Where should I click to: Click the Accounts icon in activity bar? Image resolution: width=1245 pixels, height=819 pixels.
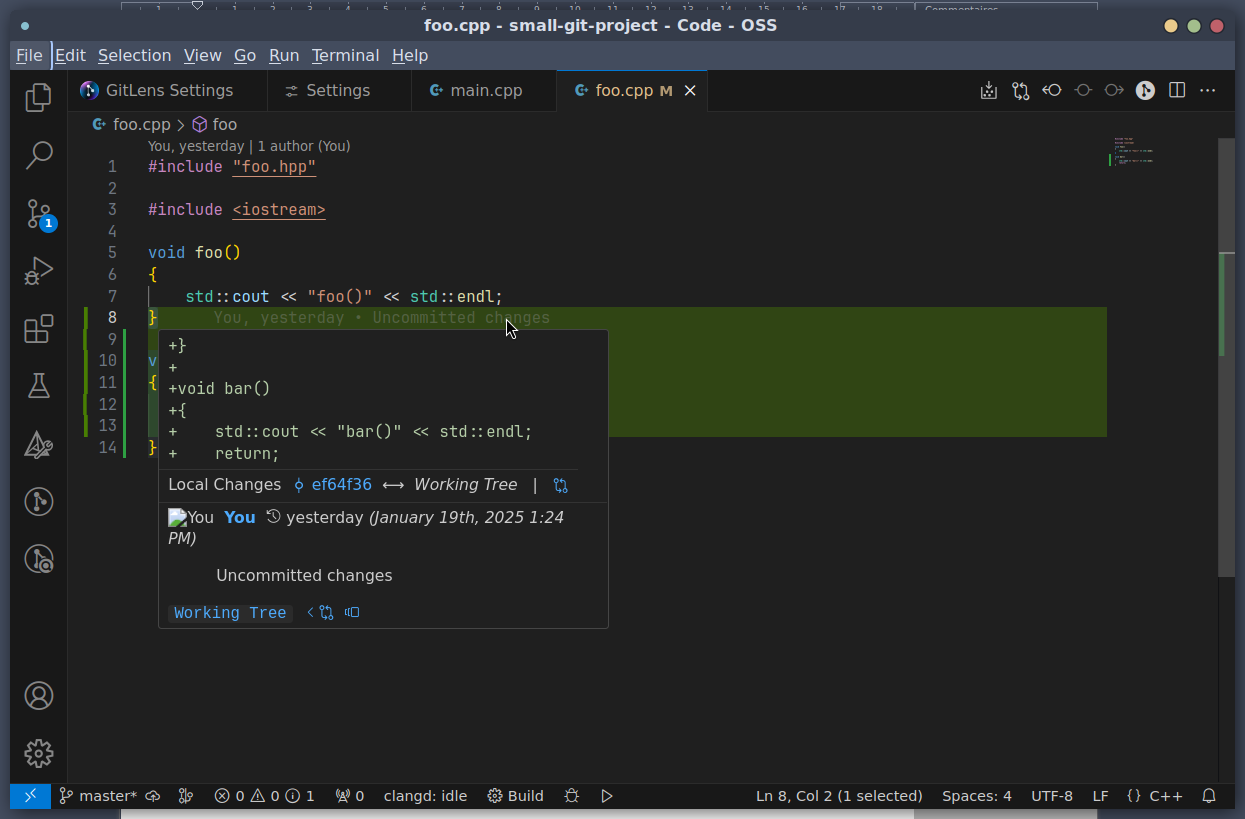[38, 696]
